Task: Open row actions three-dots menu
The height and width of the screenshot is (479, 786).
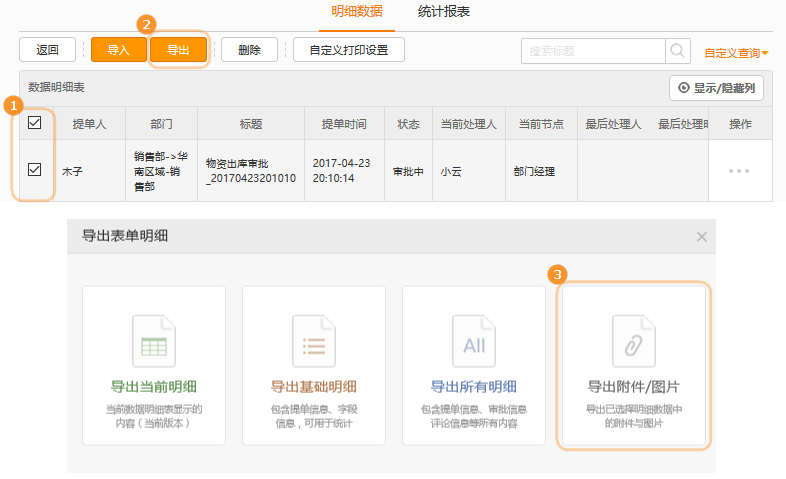Action: [739, 171]
